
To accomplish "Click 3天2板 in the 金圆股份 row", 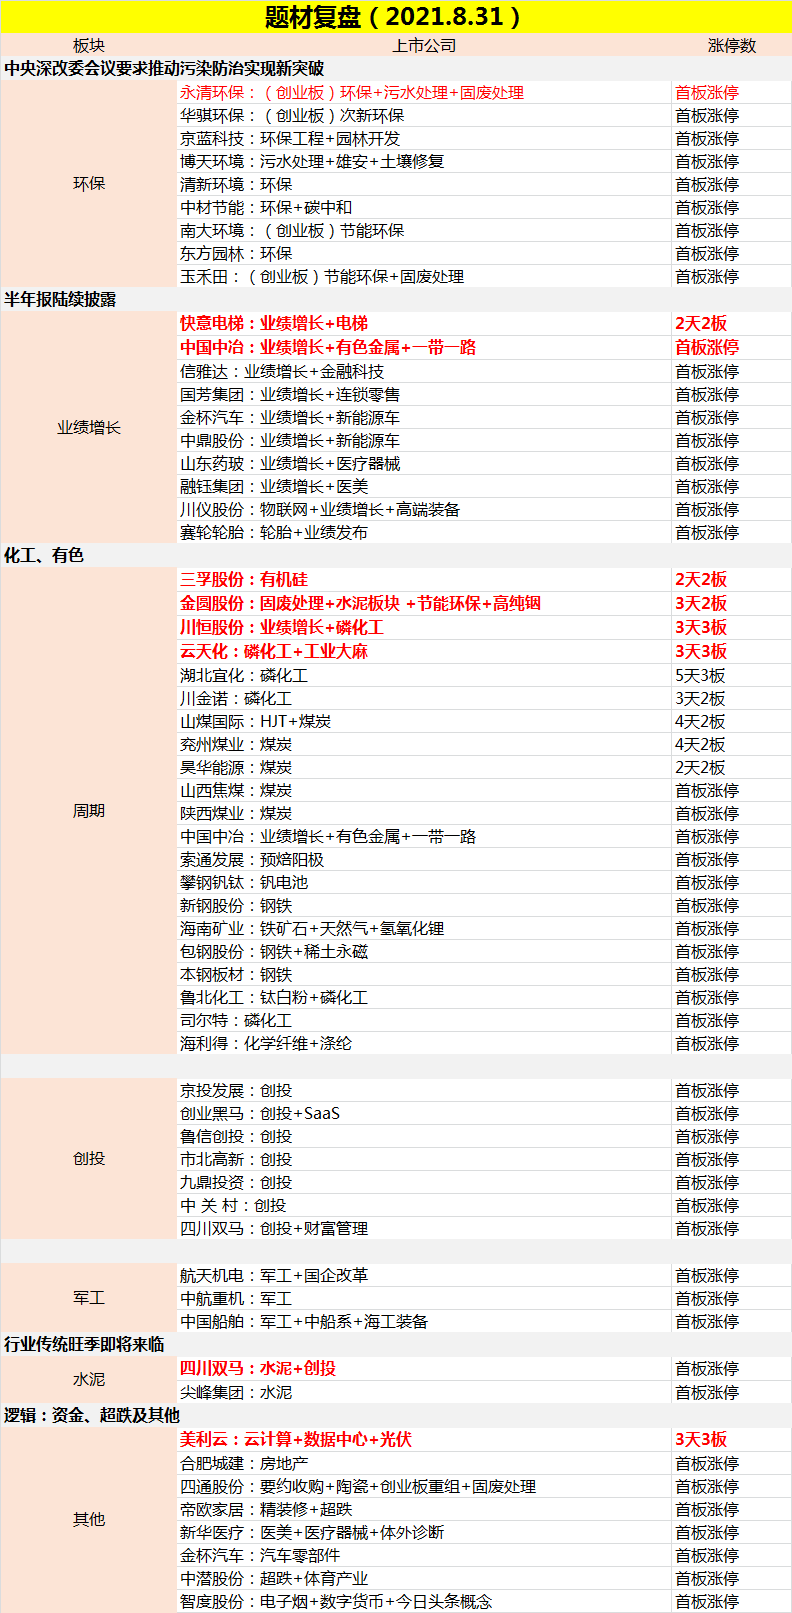I will pyautogui.click(x=701, y=604).
